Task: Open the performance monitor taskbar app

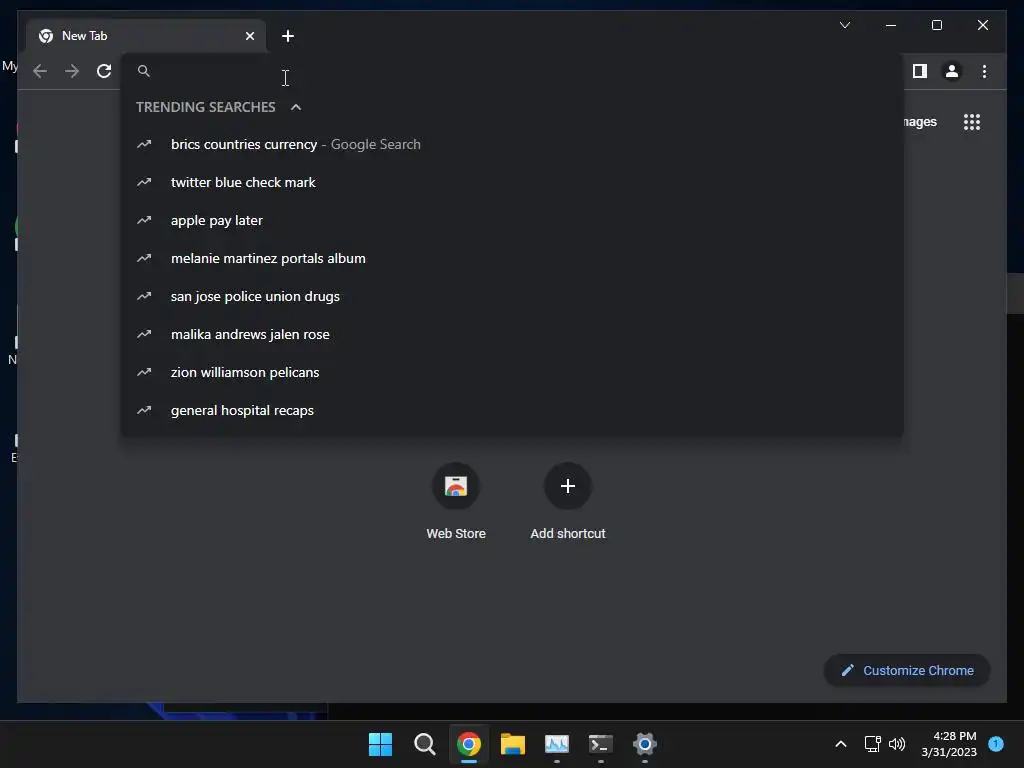Action: [x=556, y=744]
